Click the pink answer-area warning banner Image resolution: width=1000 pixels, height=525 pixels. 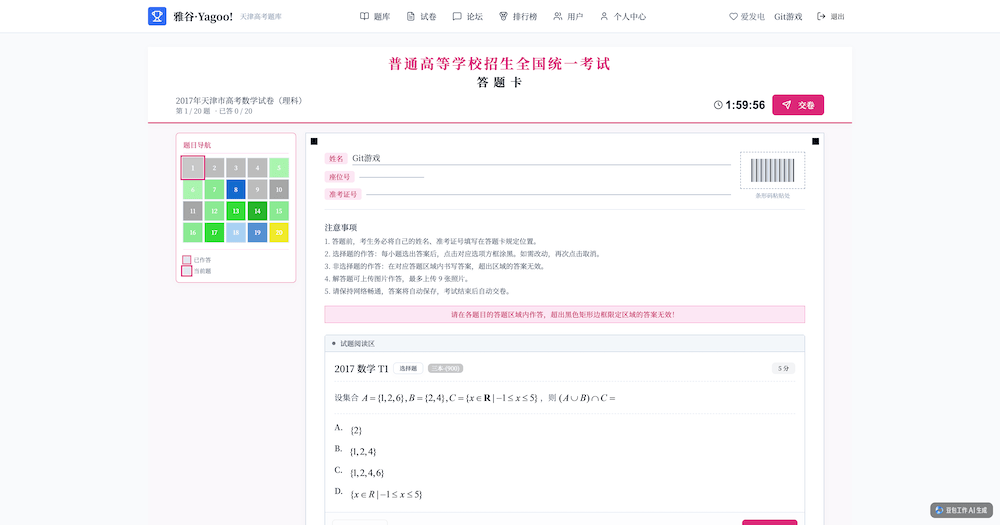(564, 314)
